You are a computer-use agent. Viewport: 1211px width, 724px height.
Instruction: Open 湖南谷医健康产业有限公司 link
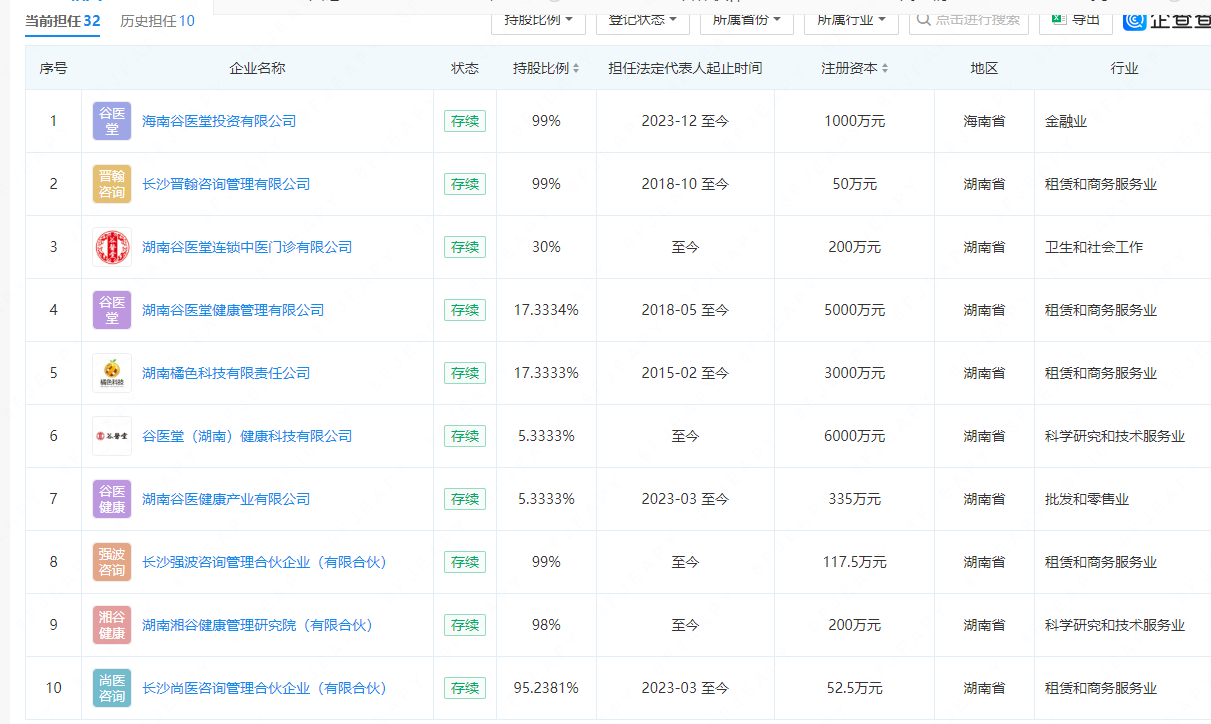pos(226,499)
